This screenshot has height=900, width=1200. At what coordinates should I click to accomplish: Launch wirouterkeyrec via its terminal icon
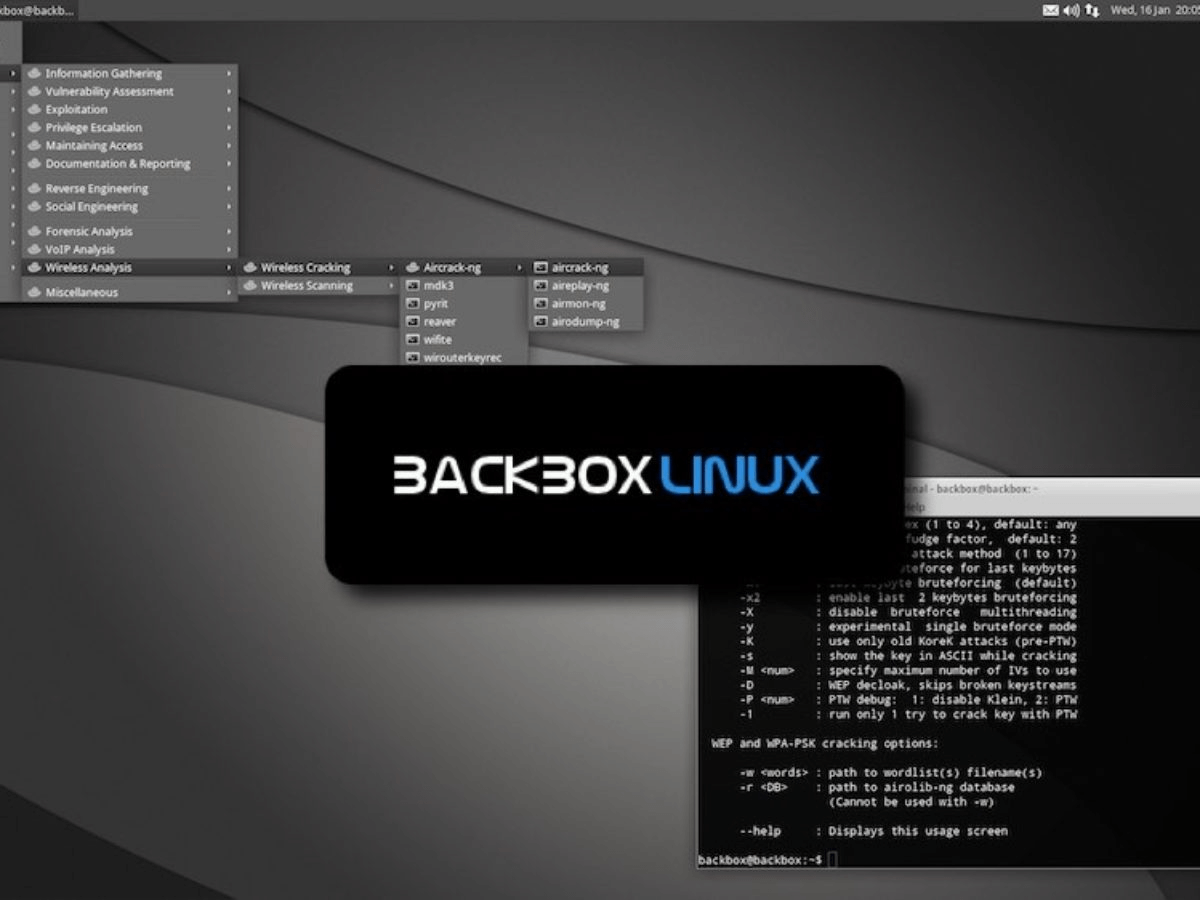[x=413, y=358]
